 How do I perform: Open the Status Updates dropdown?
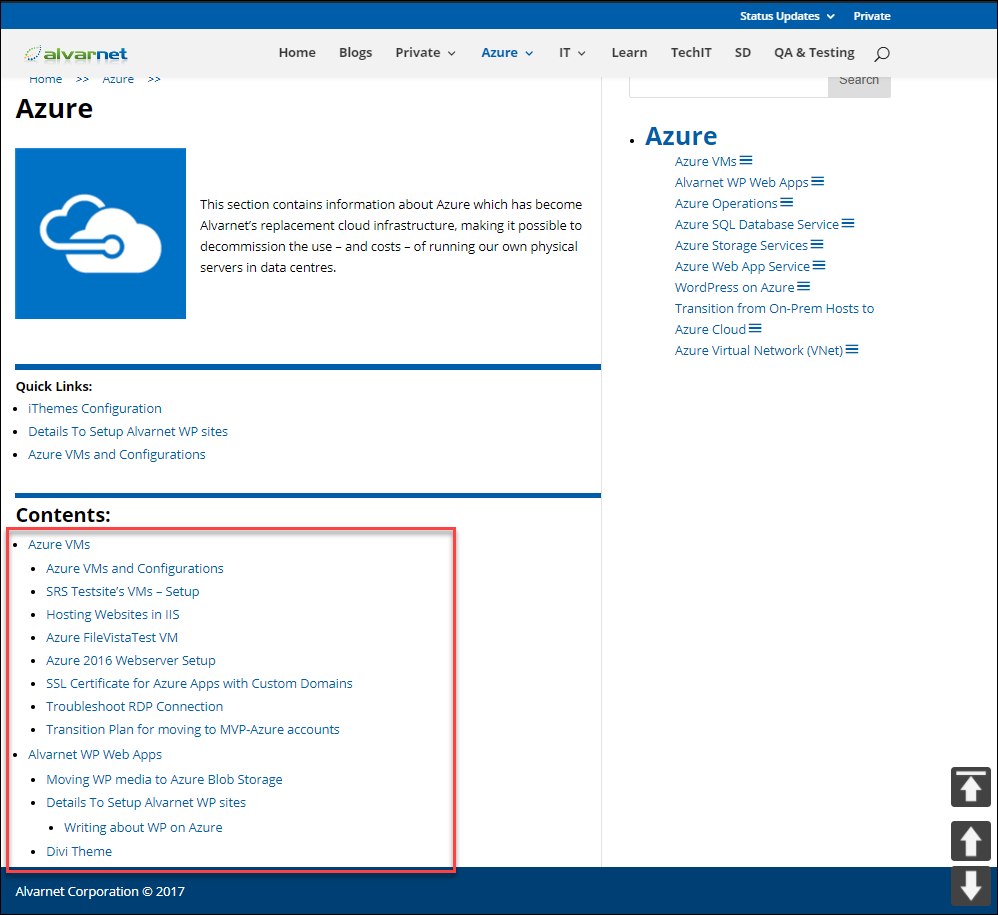coord(787,16)
